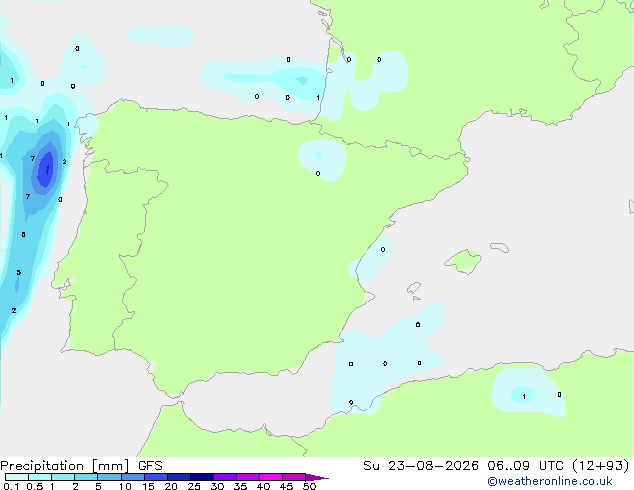Screen dimensions: 634x490
Task: Click the 2–5 mm legend color box
Action: click(x=86, y=477)
